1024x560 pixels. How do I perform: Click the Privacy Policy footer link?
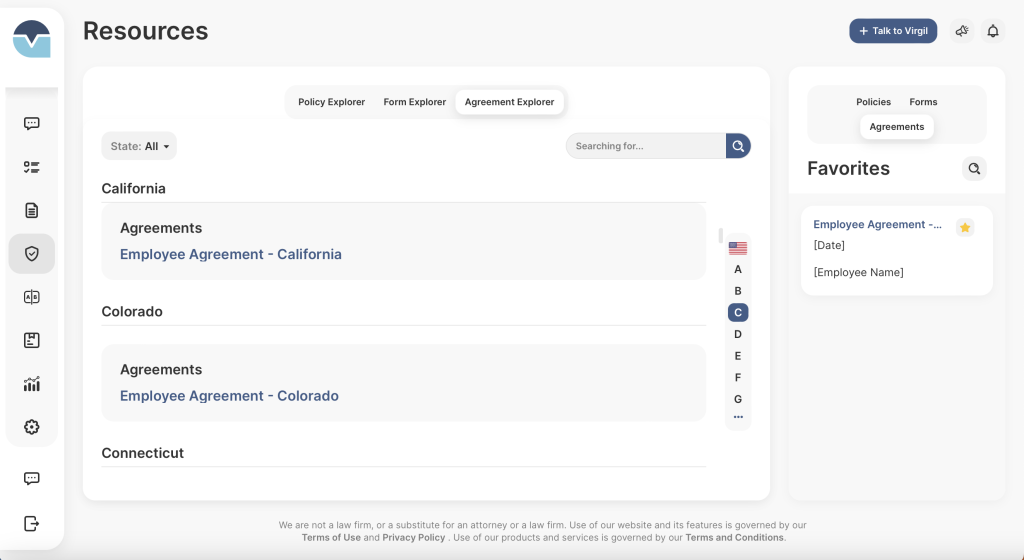click(413, 537)
